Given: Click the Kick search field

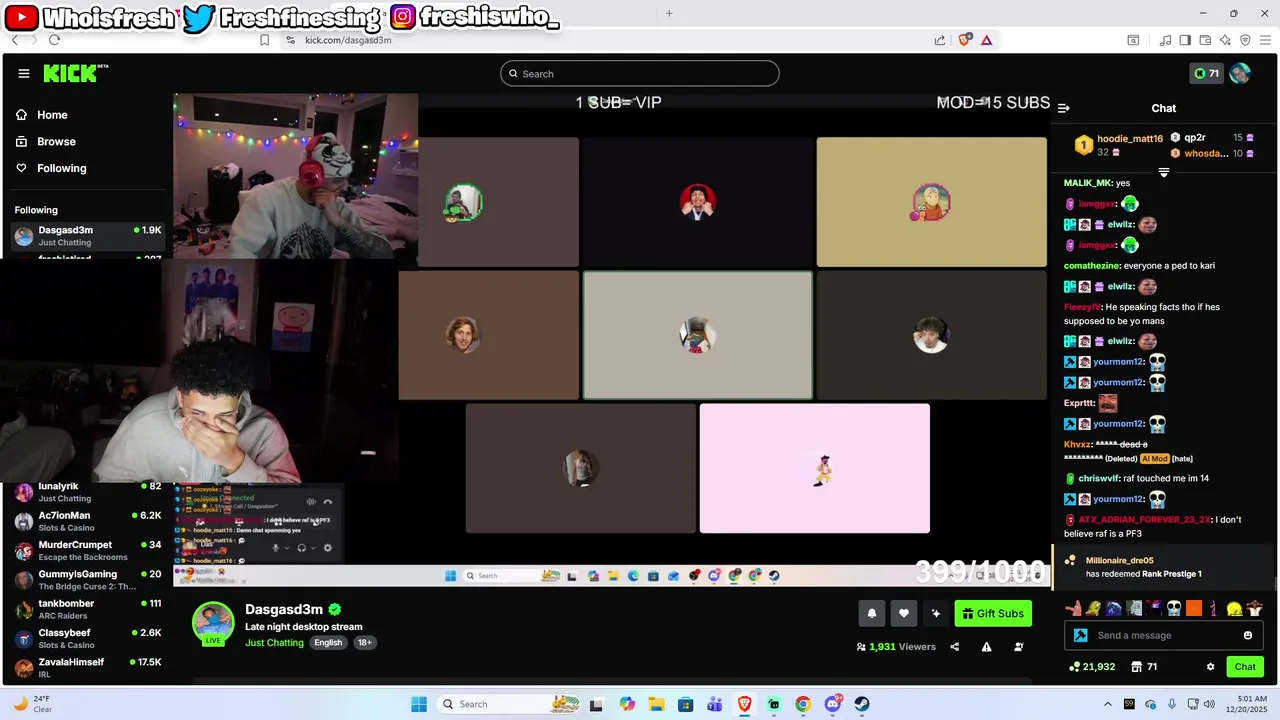Looking at the screenshot, I should tap(640, 73).
